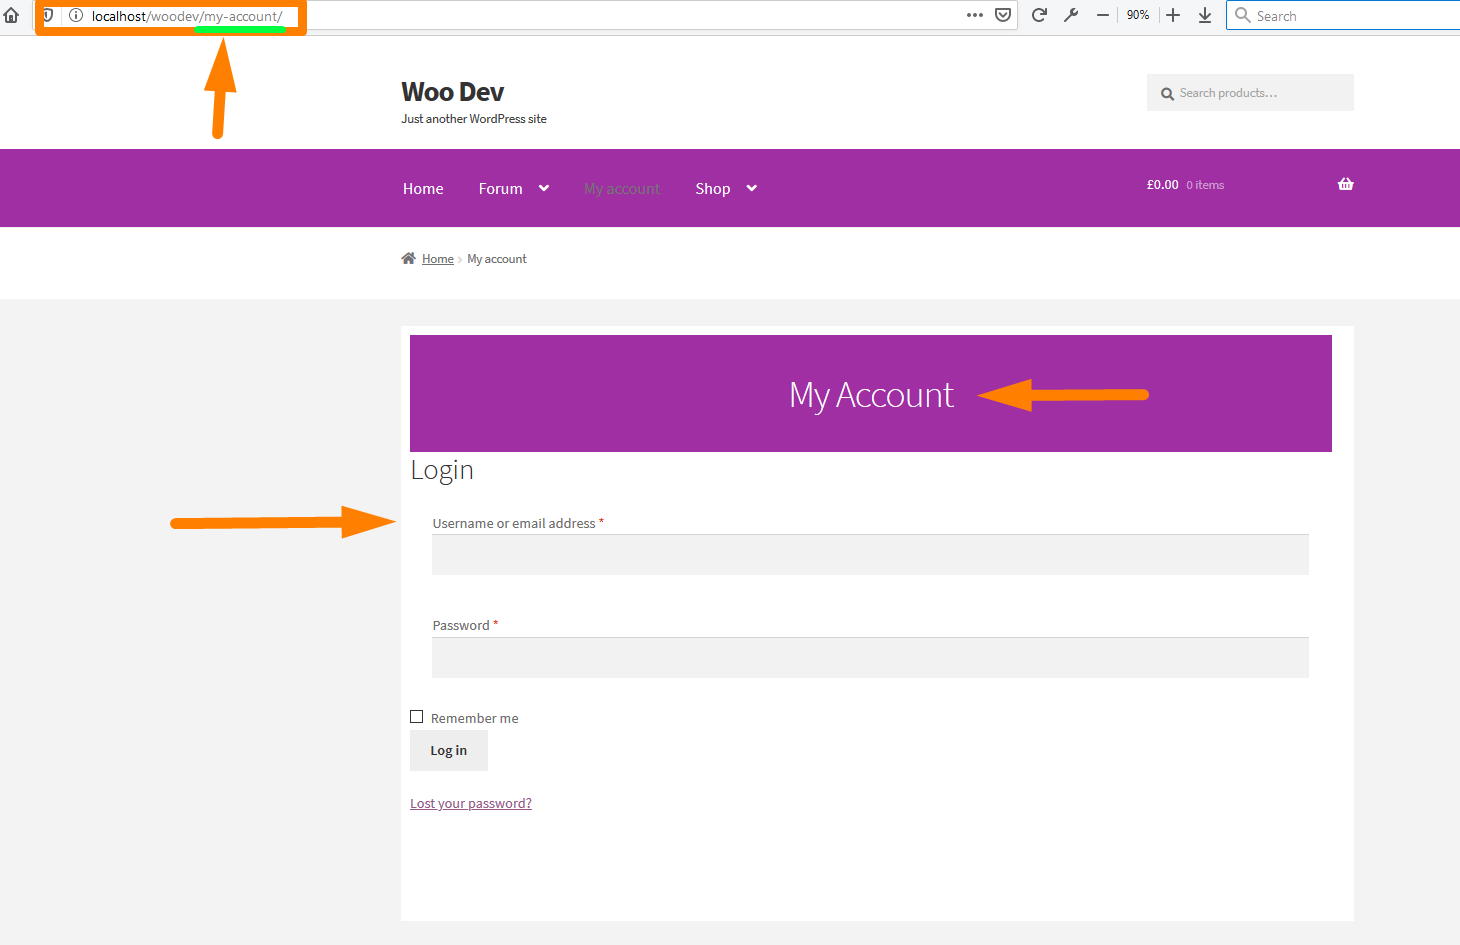Click the browser home icon

(x=12, y=15)
